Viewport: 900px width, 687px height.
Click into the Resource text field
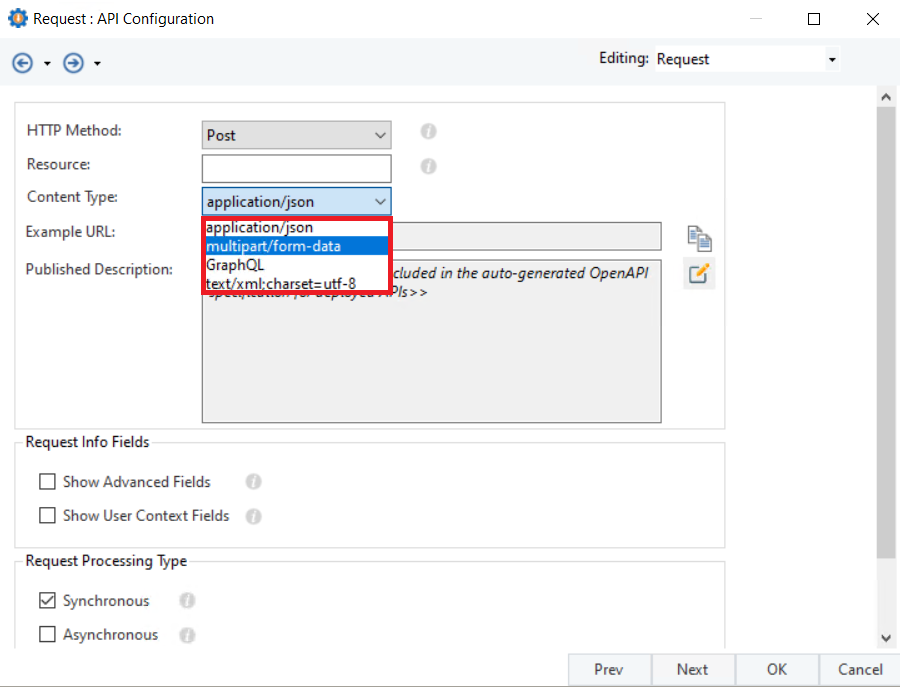[x=296, y=168]
